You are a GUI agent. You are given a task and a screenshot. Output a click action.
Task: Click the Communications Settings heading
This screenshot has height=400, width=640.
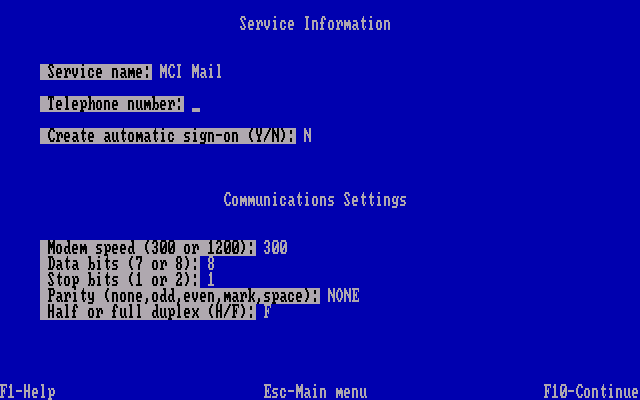click(x=315, y=200)
